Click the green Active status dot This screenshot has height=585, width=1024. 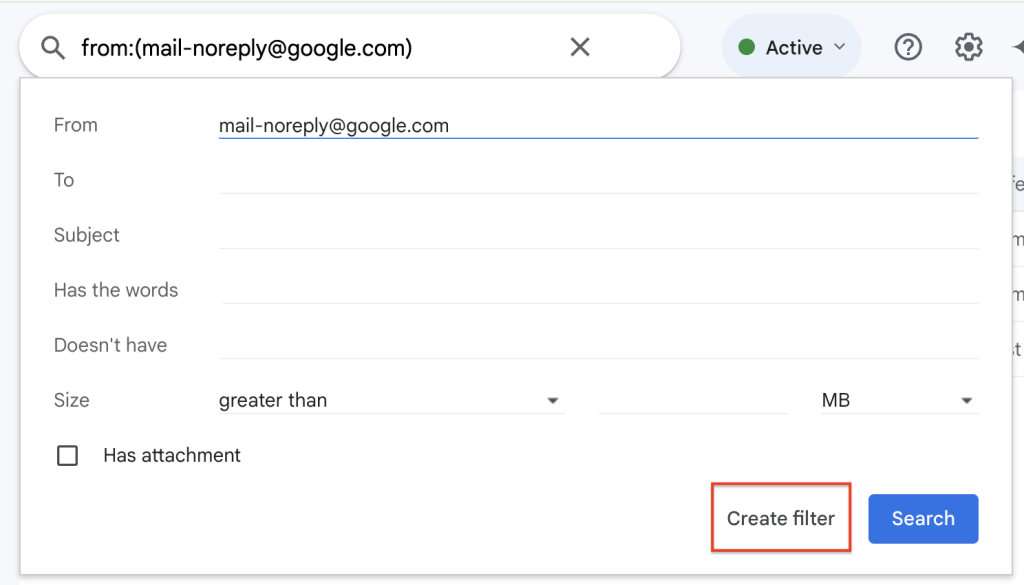coord(746,47)
